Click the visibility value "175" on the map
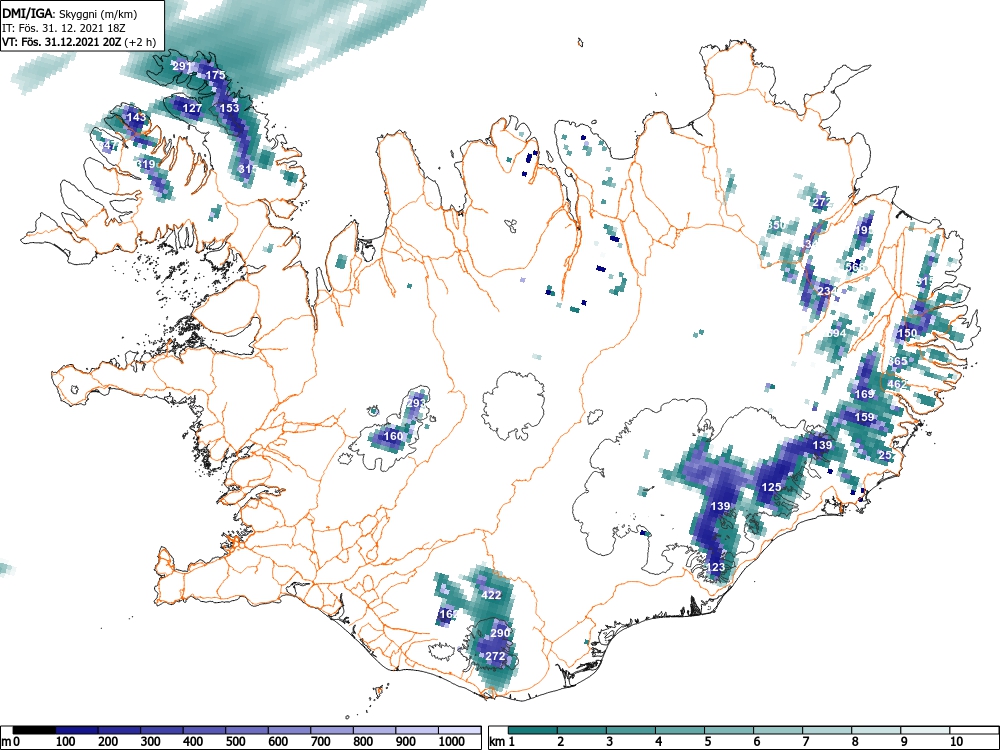Screen dimensions: 1000x750 216,75
